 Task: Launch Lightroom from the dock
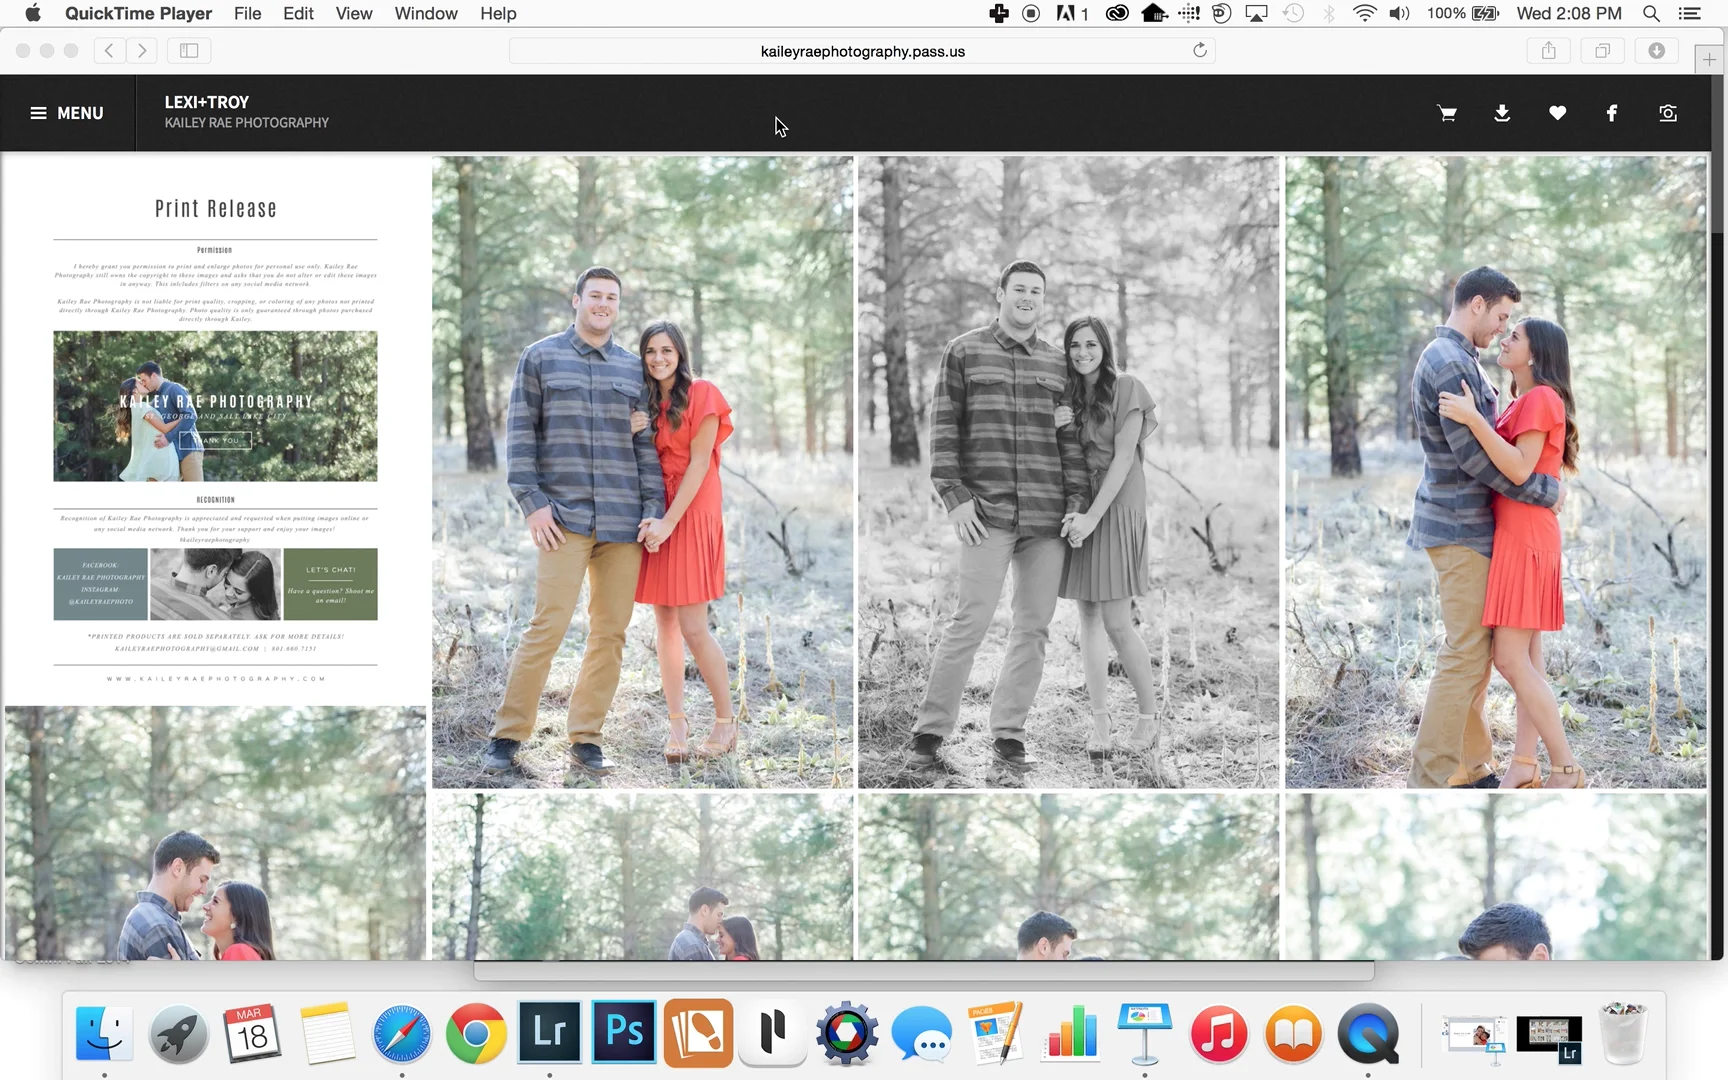pos(549,1032)
